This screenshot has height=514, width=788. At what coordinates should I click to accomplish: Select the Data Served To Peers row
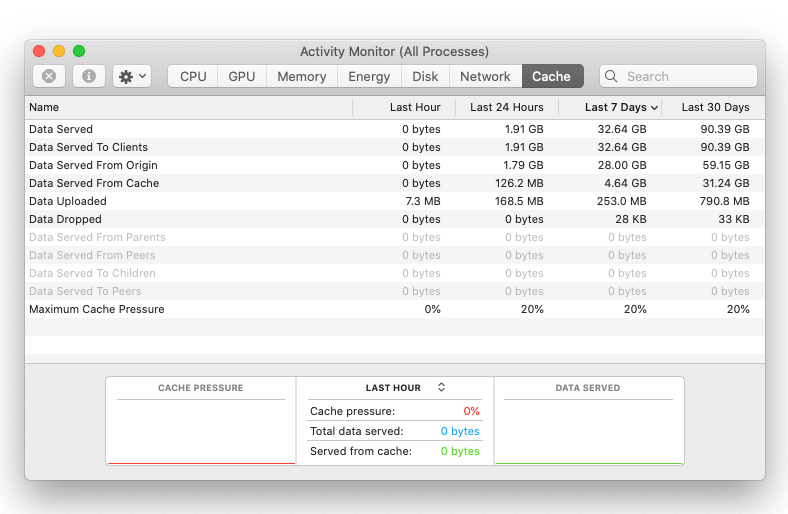395,291
